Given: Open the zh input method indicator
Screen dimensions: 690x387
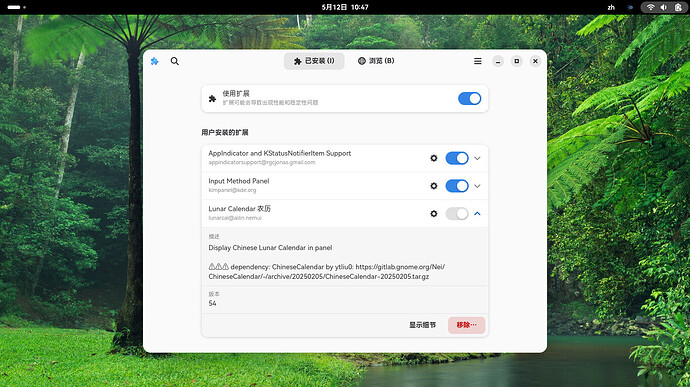Looking at the screenshot, I should (x=611, y=7).
